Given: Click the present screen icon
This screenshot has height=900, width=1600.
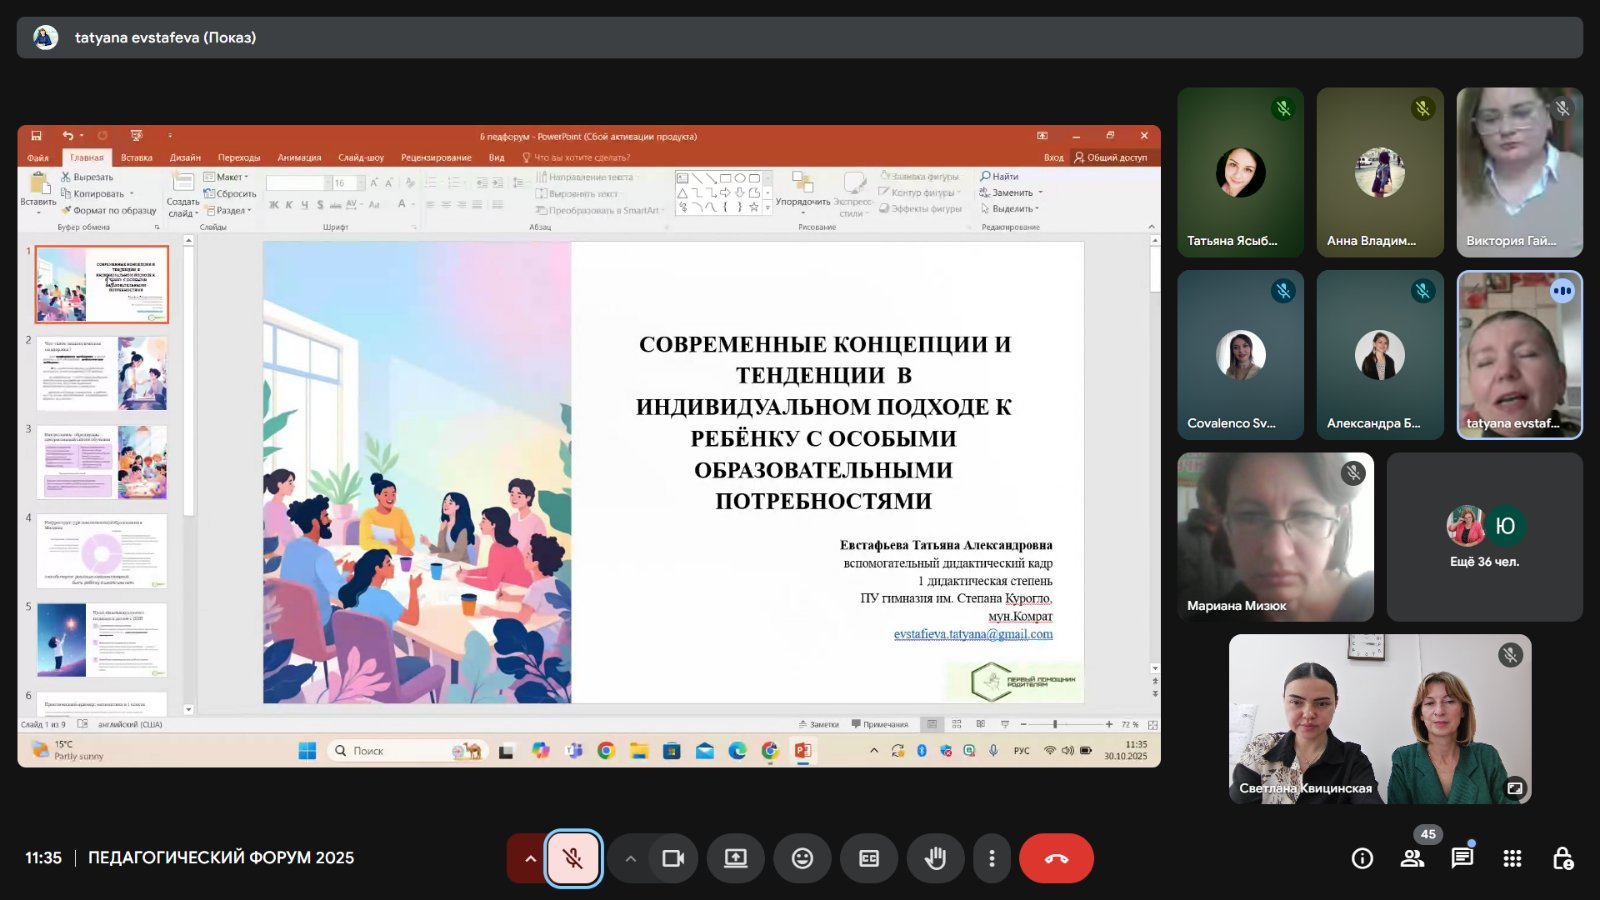Looking at the screenshot, I should 736,858.
